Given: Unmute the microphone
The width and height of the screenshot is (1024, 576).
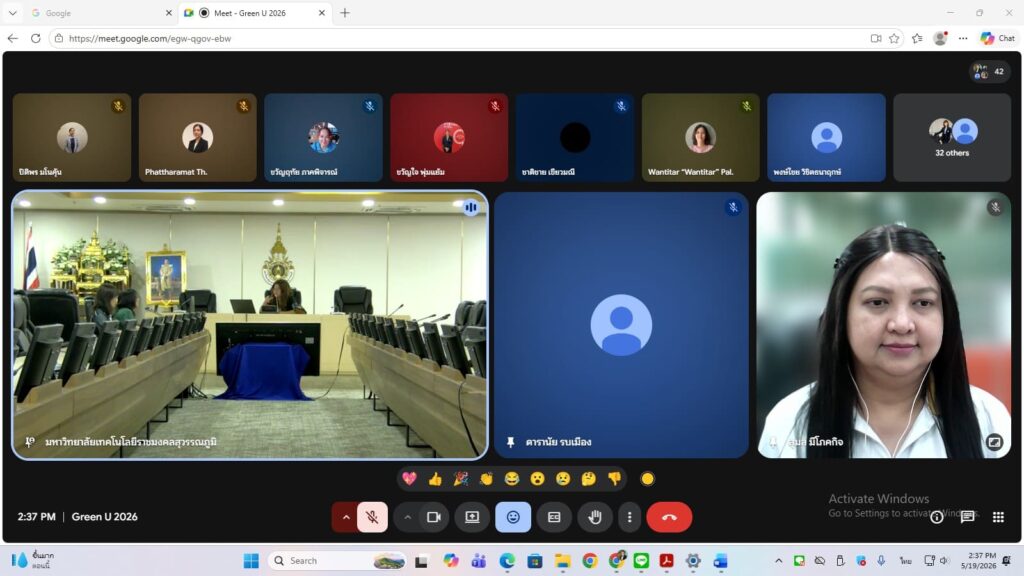Looking at the screenshot, I should point(372,517).
